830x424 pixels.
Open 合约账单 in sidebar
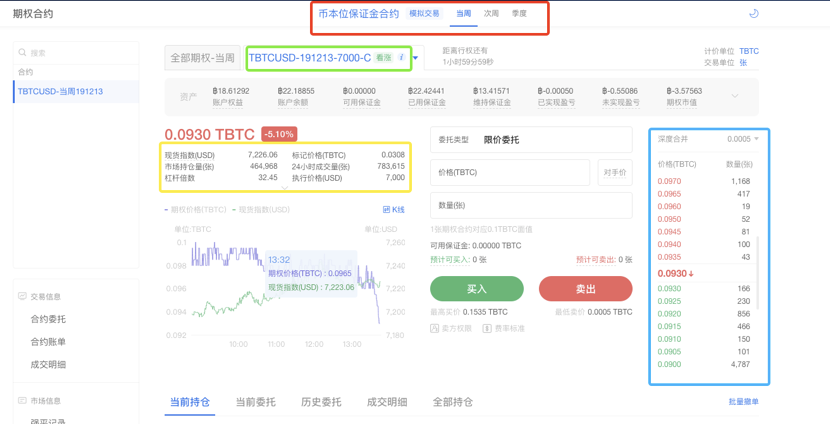48,342
